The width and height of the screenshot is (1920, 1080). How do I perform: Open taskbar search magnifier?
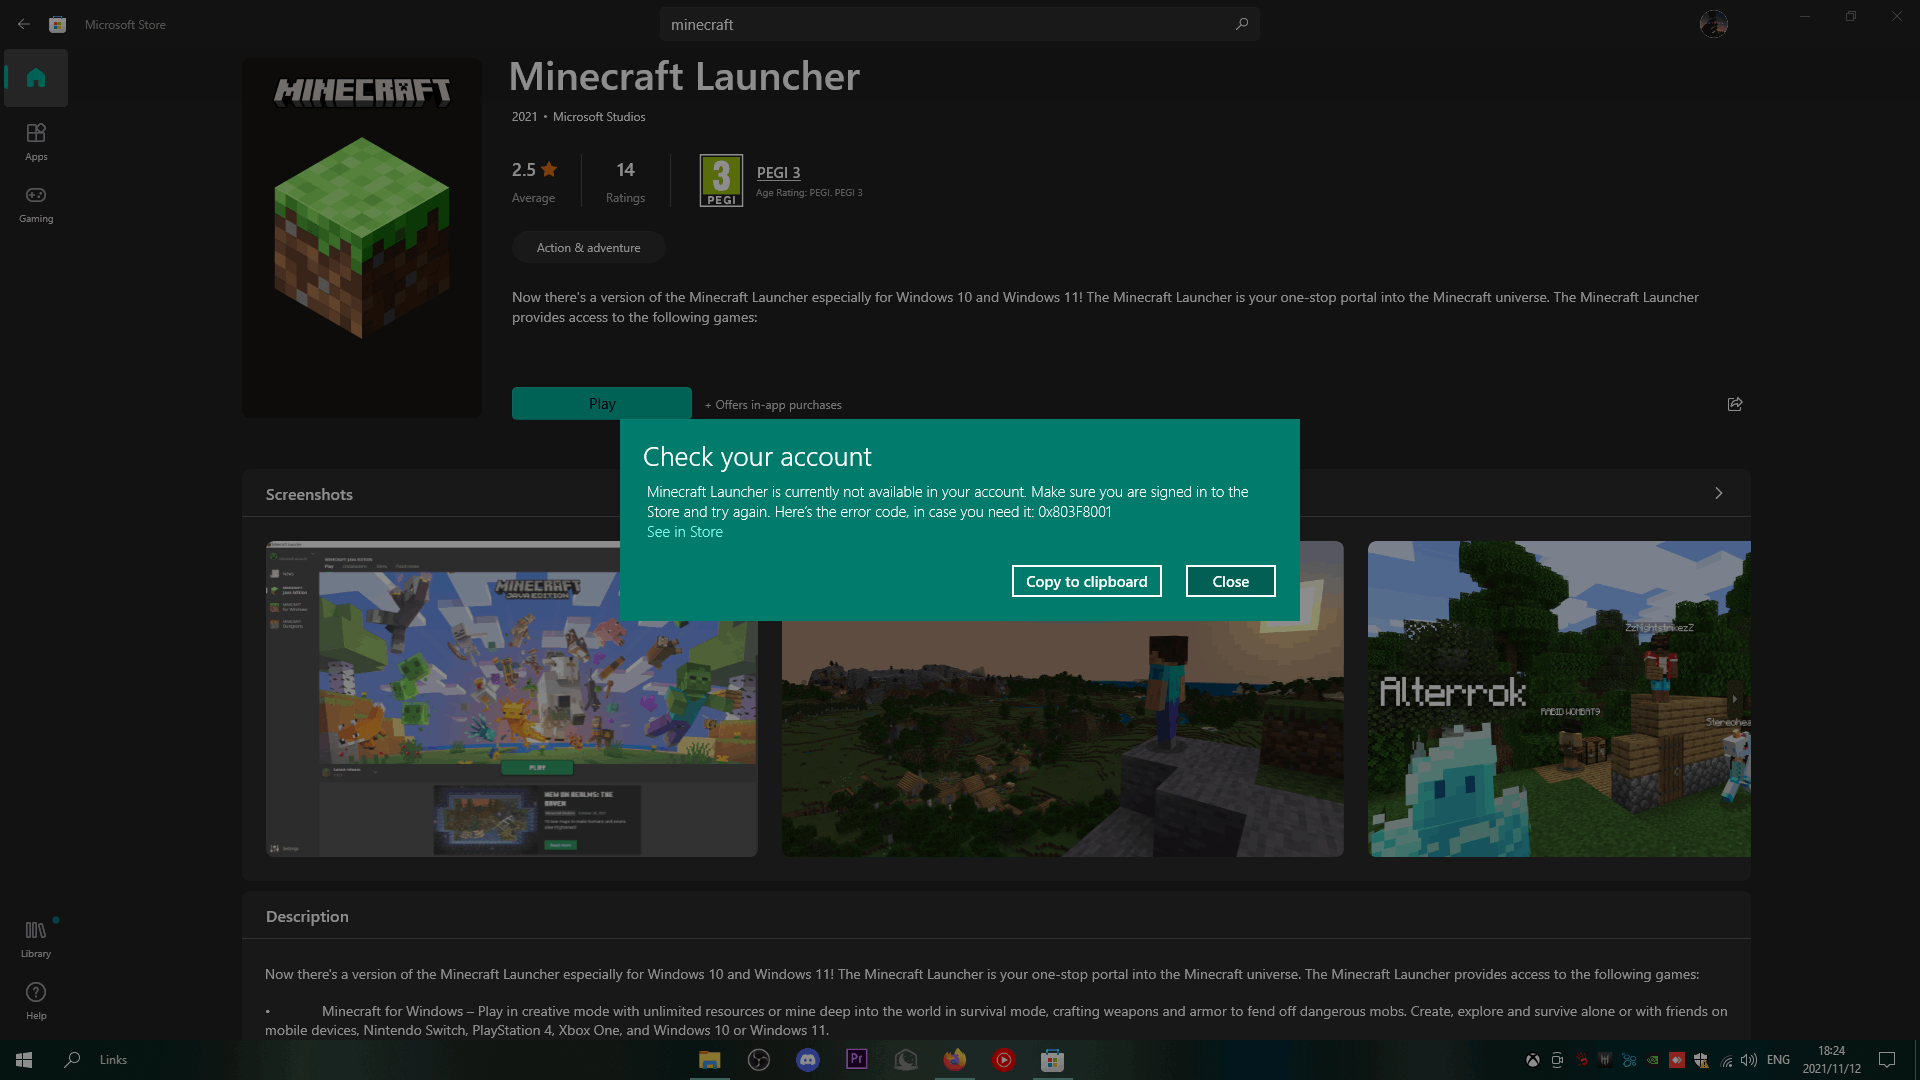point(72,1060)
